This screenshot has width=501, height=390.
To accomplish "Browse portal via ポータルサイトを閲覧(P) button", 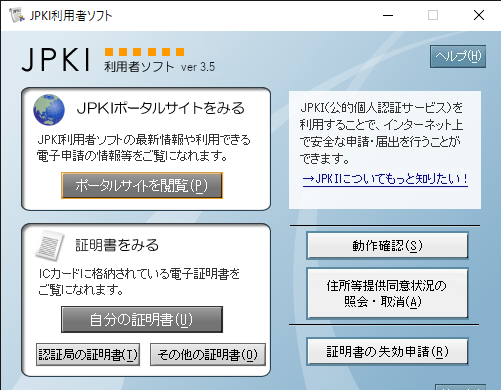I will 142,185.
